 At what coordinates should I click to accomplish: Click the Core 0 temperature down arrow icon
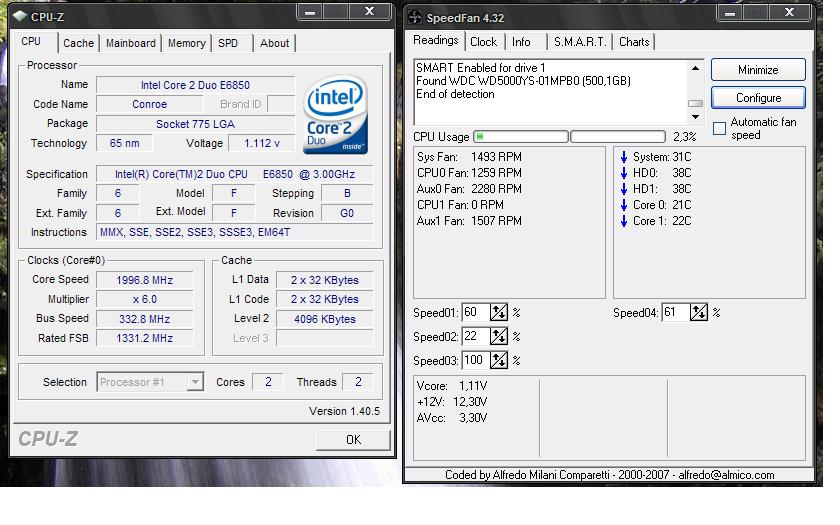624,205
